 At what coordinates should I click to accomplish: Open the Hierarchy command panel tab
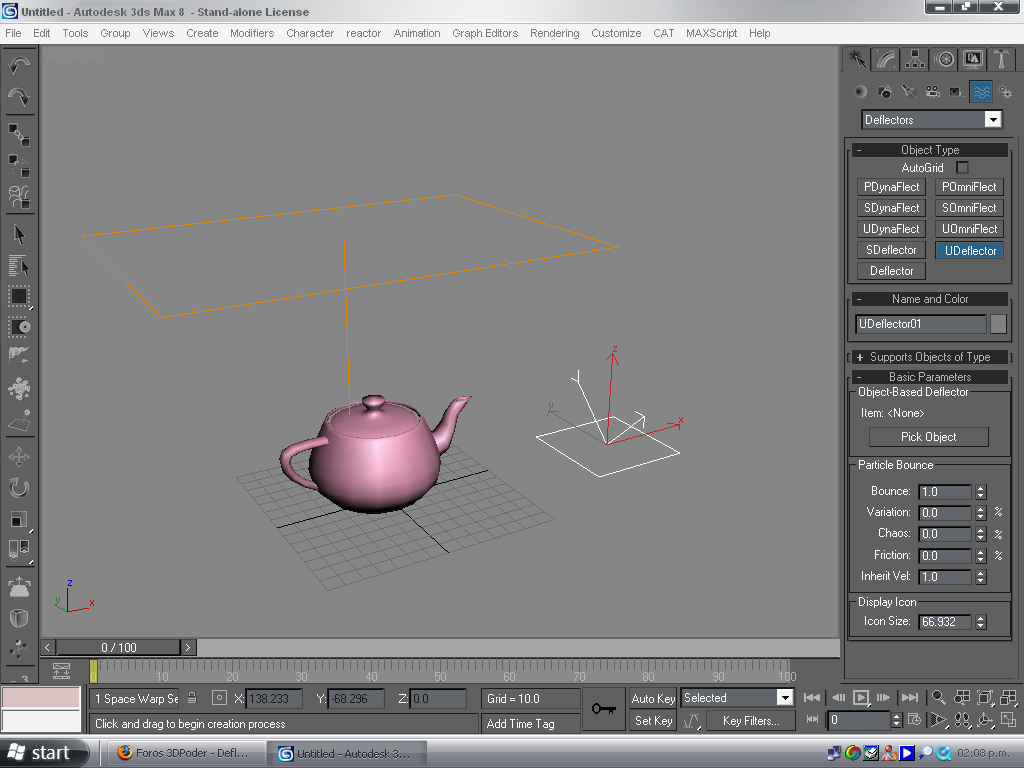[x=915, y=59]
